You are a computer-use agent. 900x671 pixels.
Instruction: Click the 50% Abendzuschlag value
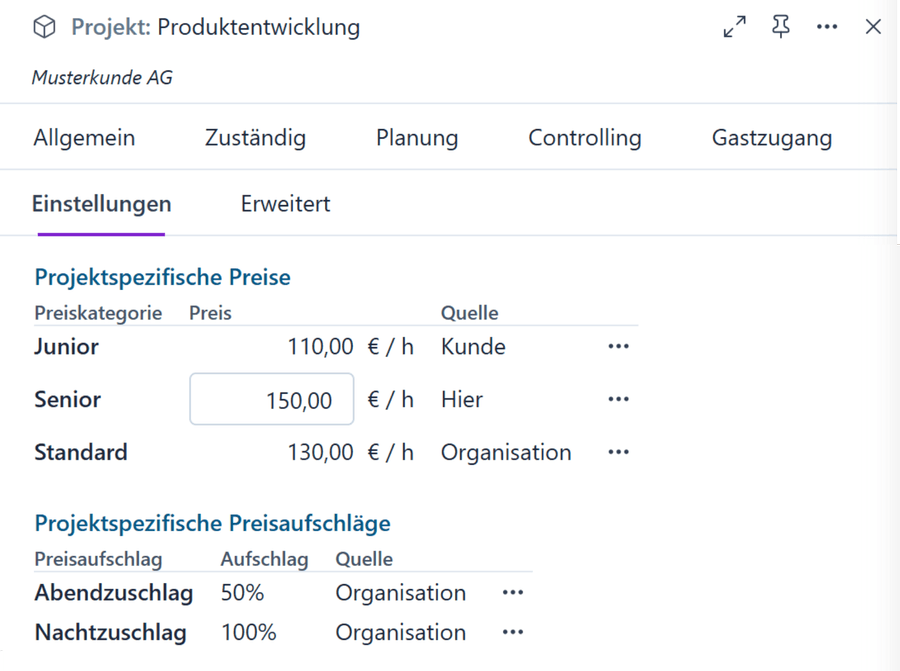[x=242, y=593]
